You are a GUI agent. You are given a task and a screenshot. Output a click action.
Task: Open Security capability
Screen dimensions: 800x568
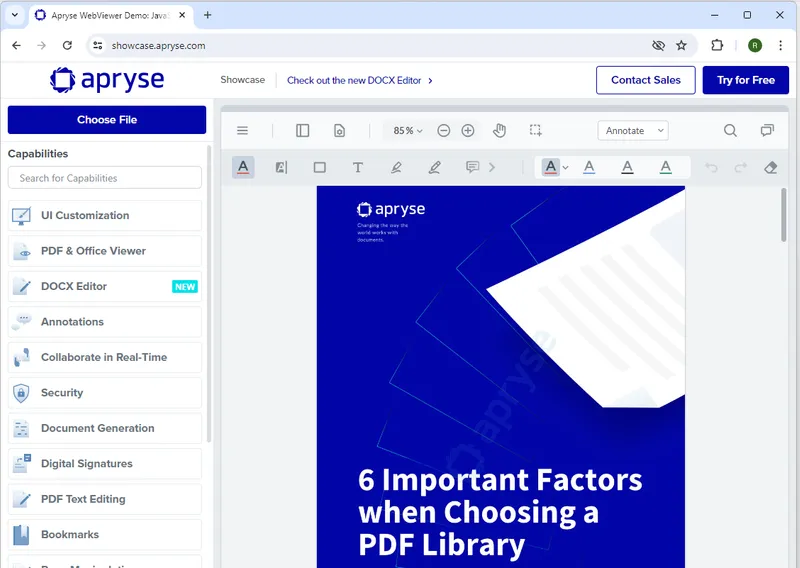pos(105,393)
